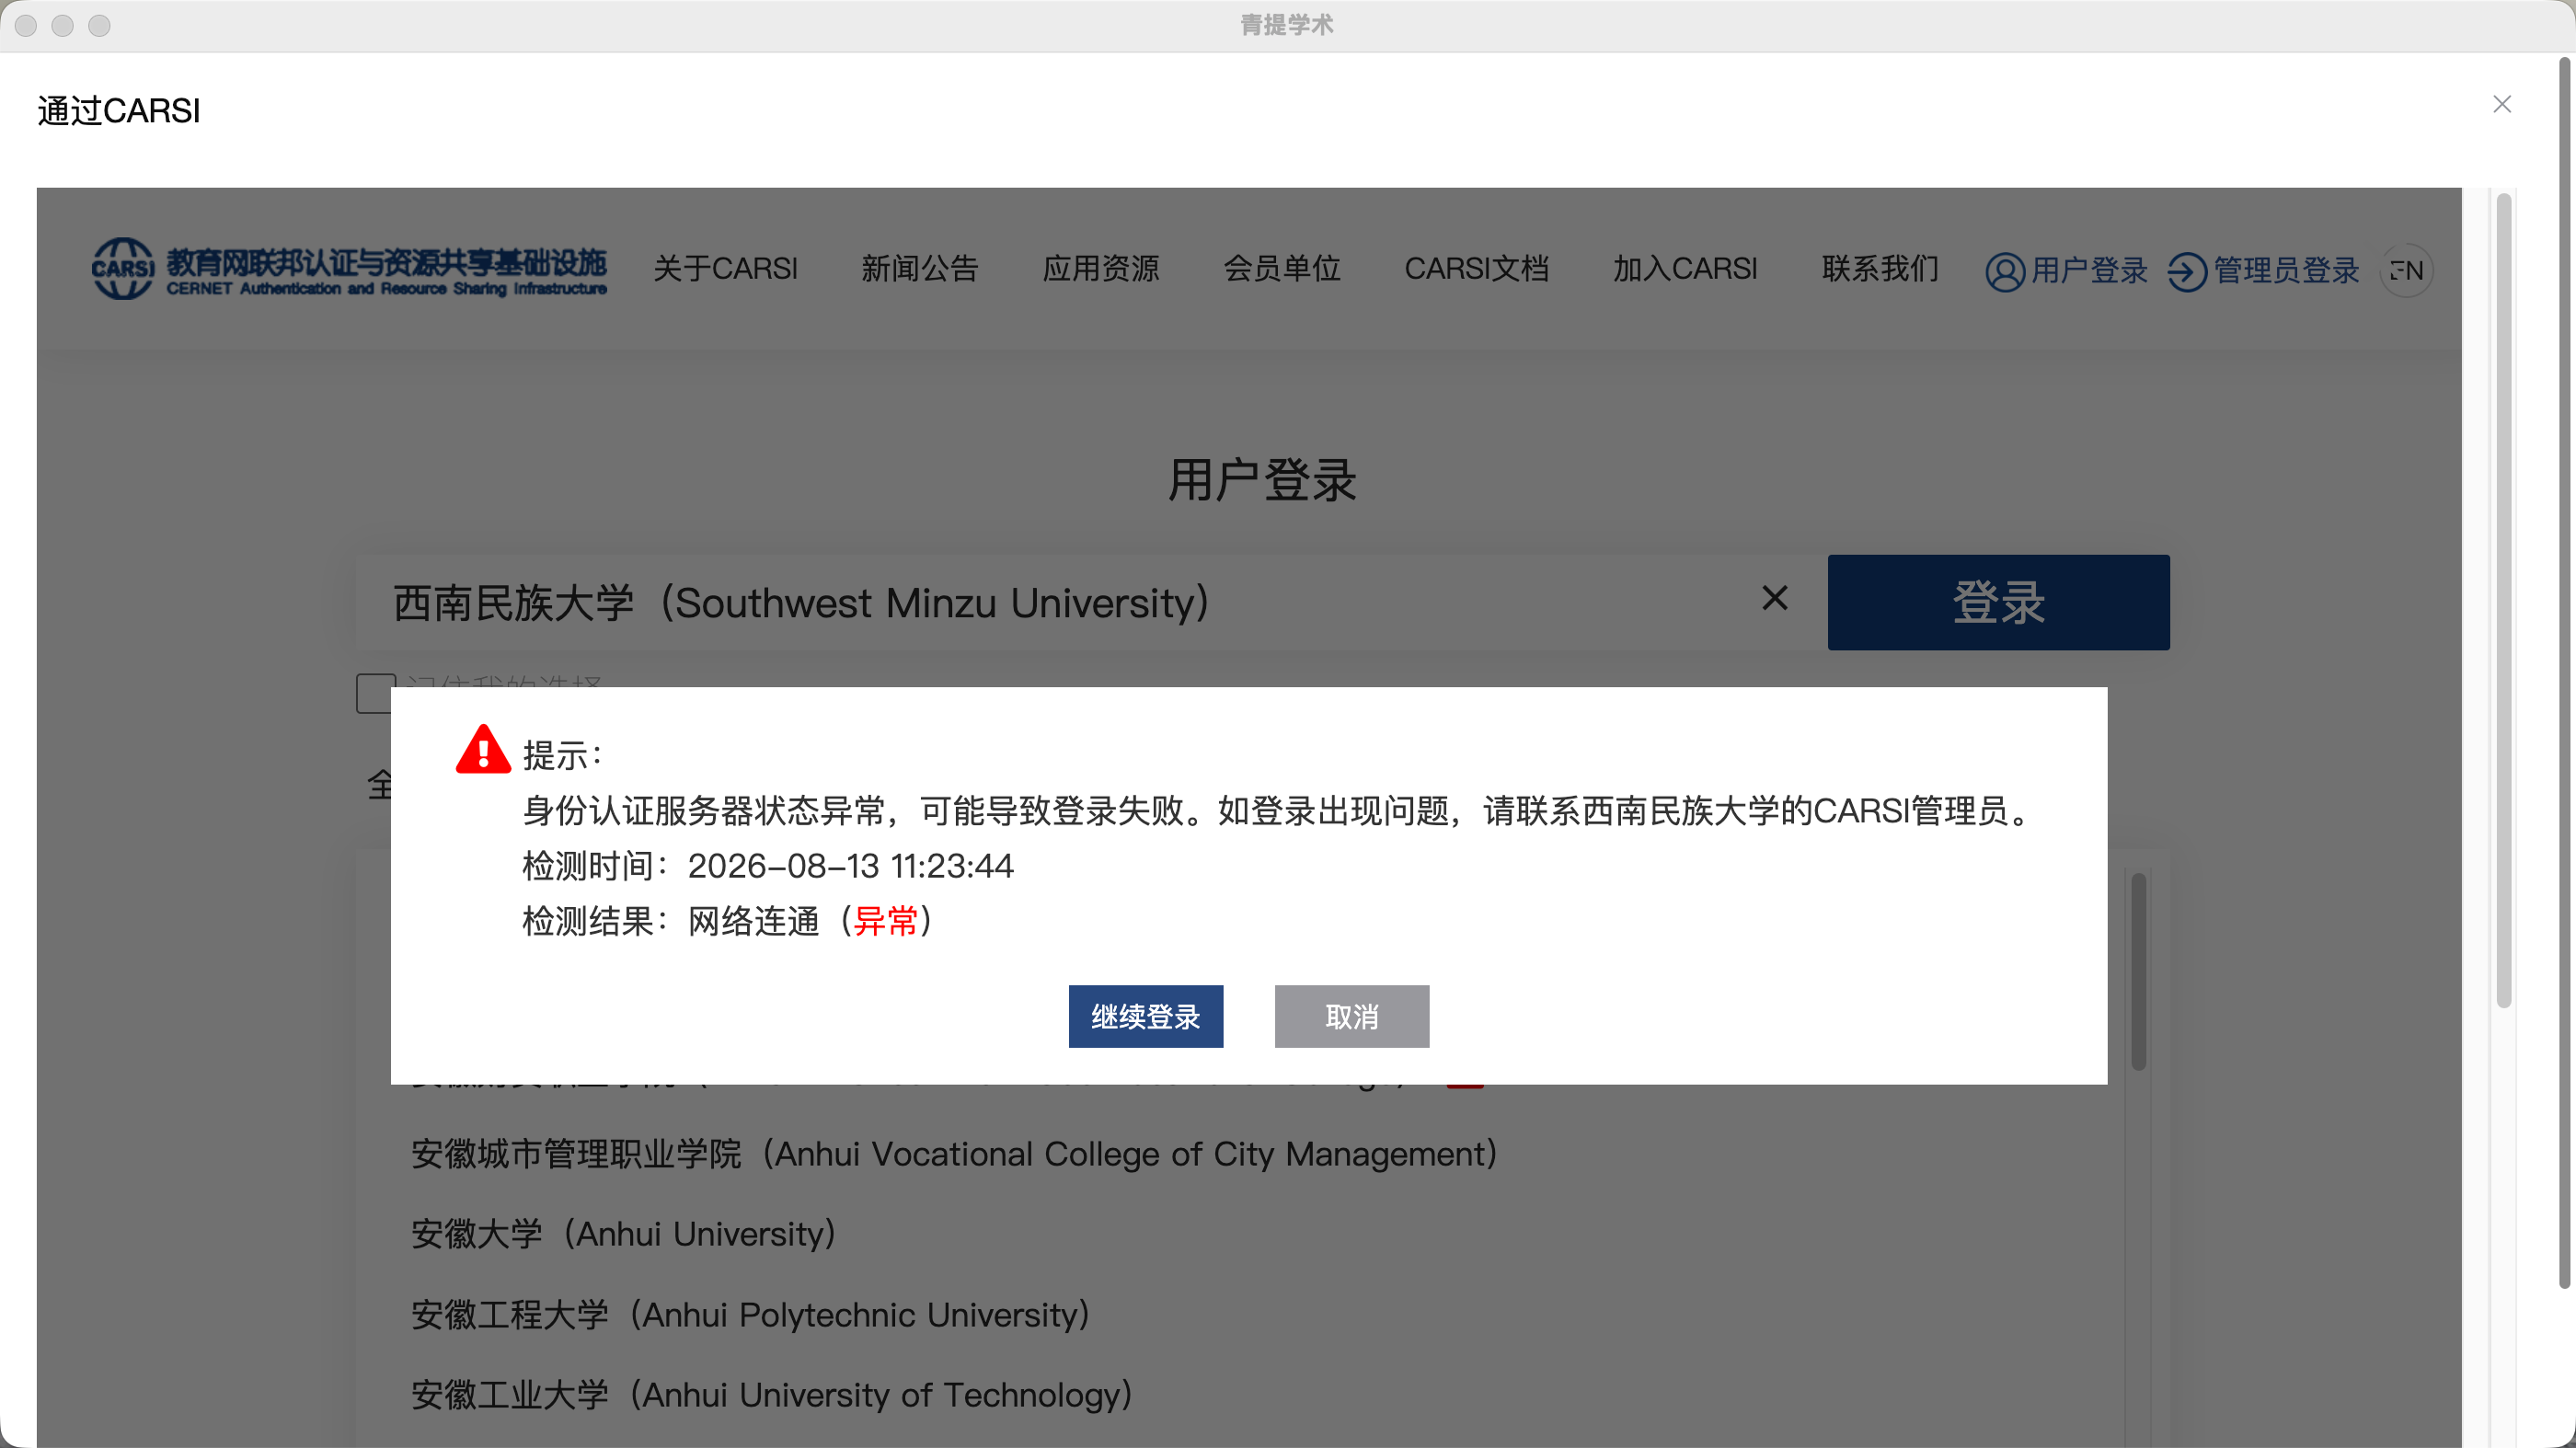This screenshot has width=2576, height=1448.
Task: Click the CARSI page vertical scrollbar
Action: coord(2504,600)
